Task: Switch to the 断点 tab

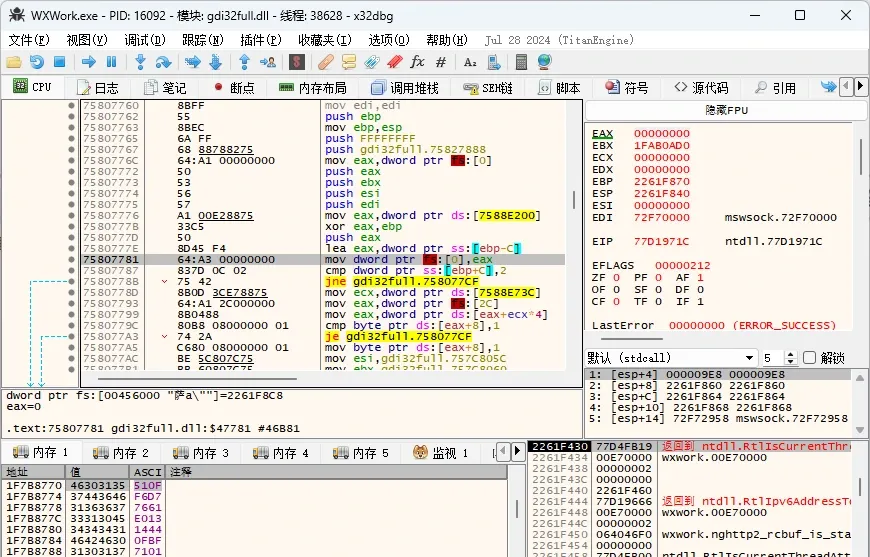Action: [234, 88]
